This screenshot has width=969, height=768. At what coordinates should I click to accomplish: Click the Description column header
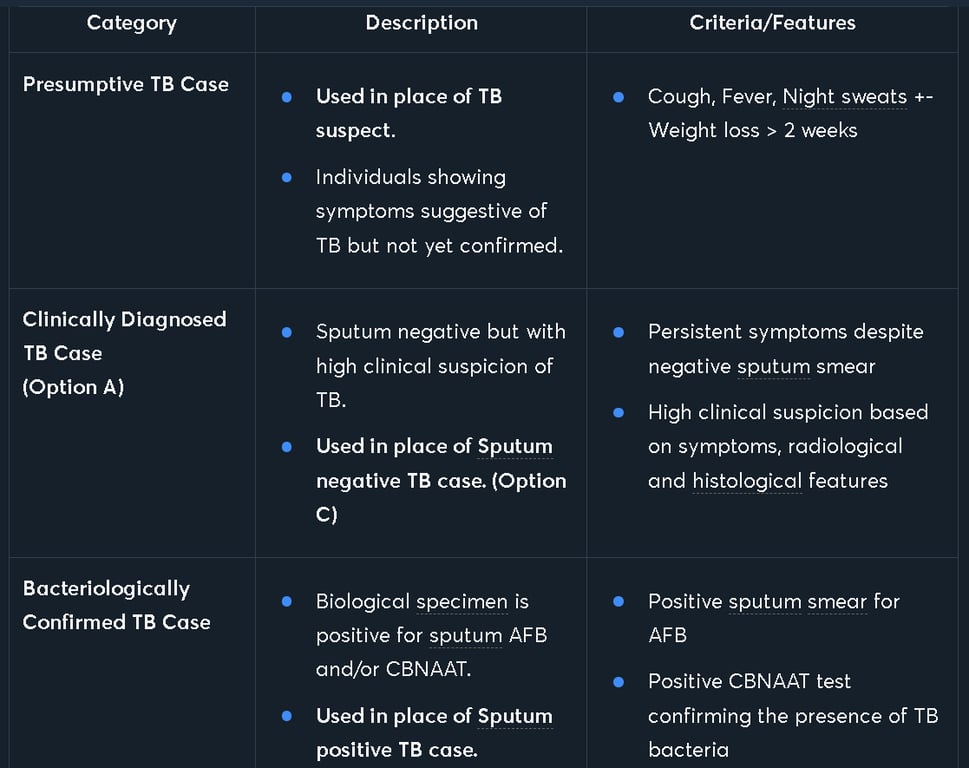[x=421, y=23]
